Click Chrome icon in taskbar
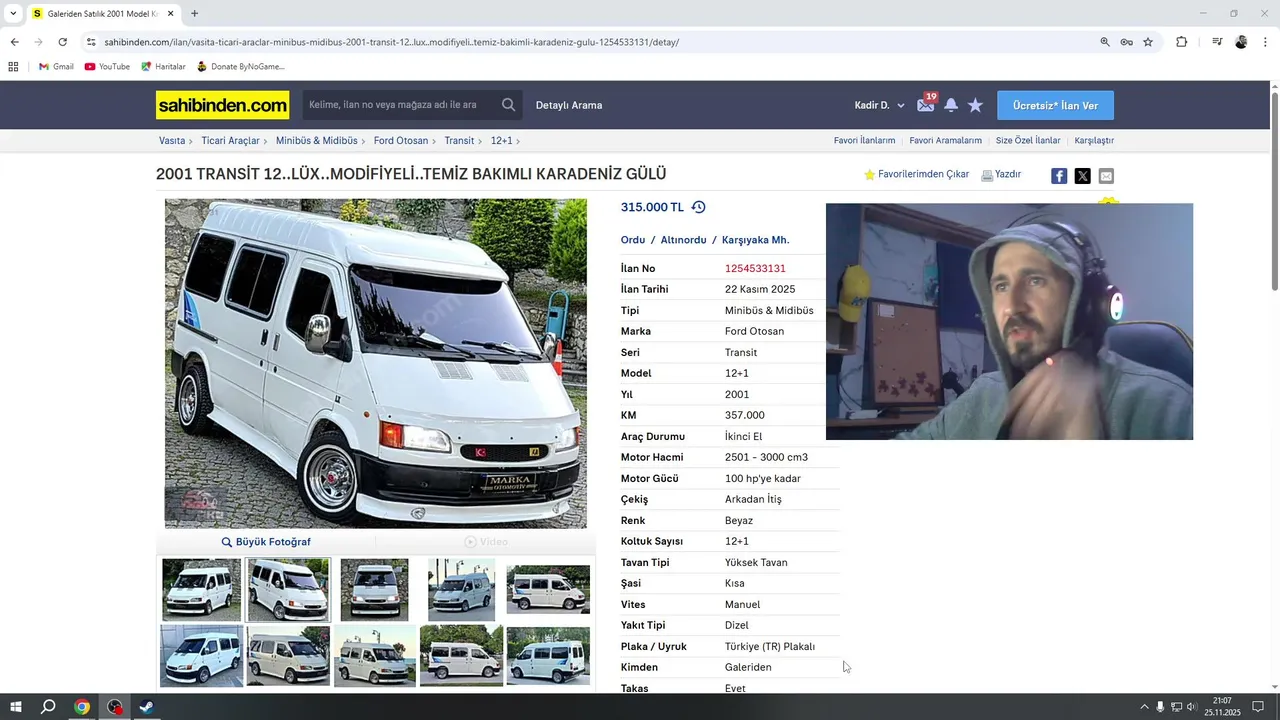Image resolution: width=1280 pixels, height=720 pixels. coord(82,707)
